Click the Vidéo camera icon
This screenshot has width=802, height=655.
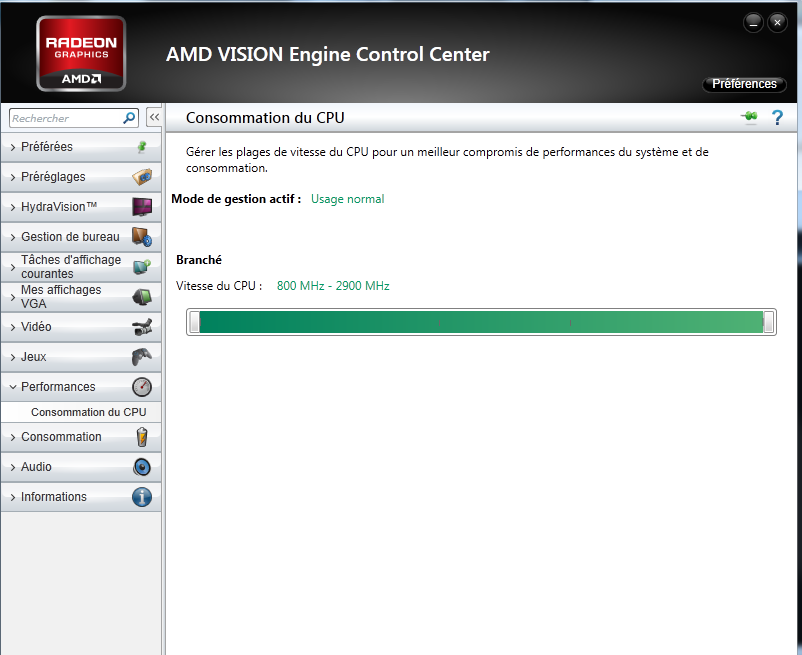pos(142,327)
